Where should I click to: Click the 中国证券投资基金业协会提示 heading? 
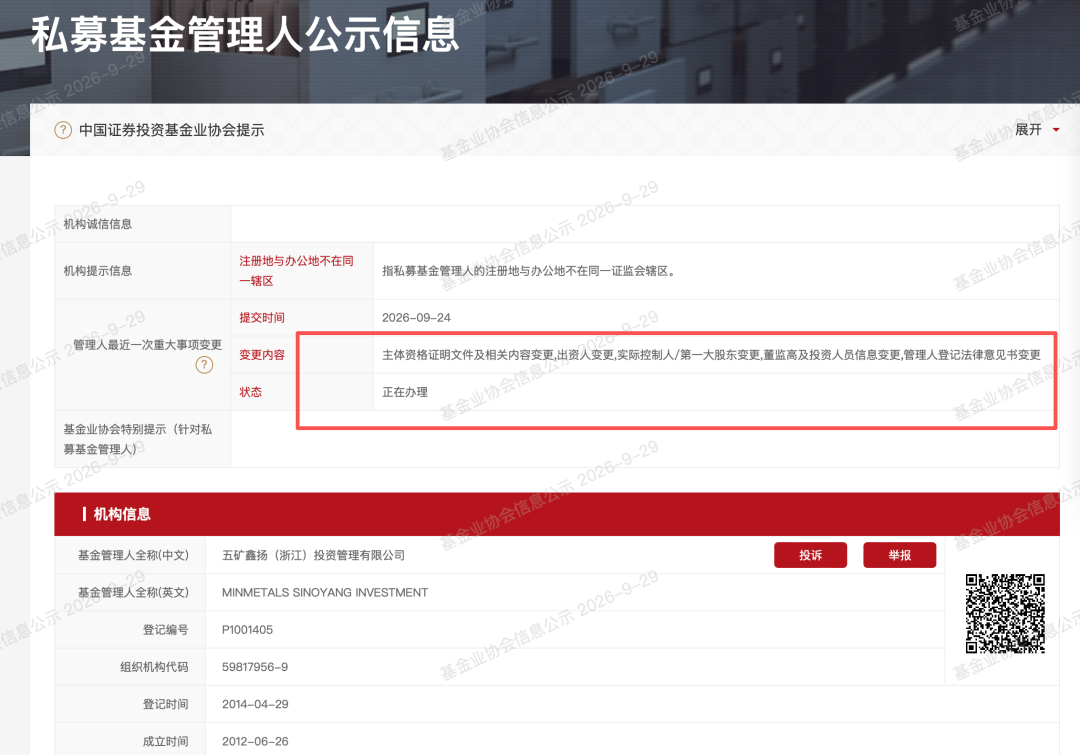[172, 130]
